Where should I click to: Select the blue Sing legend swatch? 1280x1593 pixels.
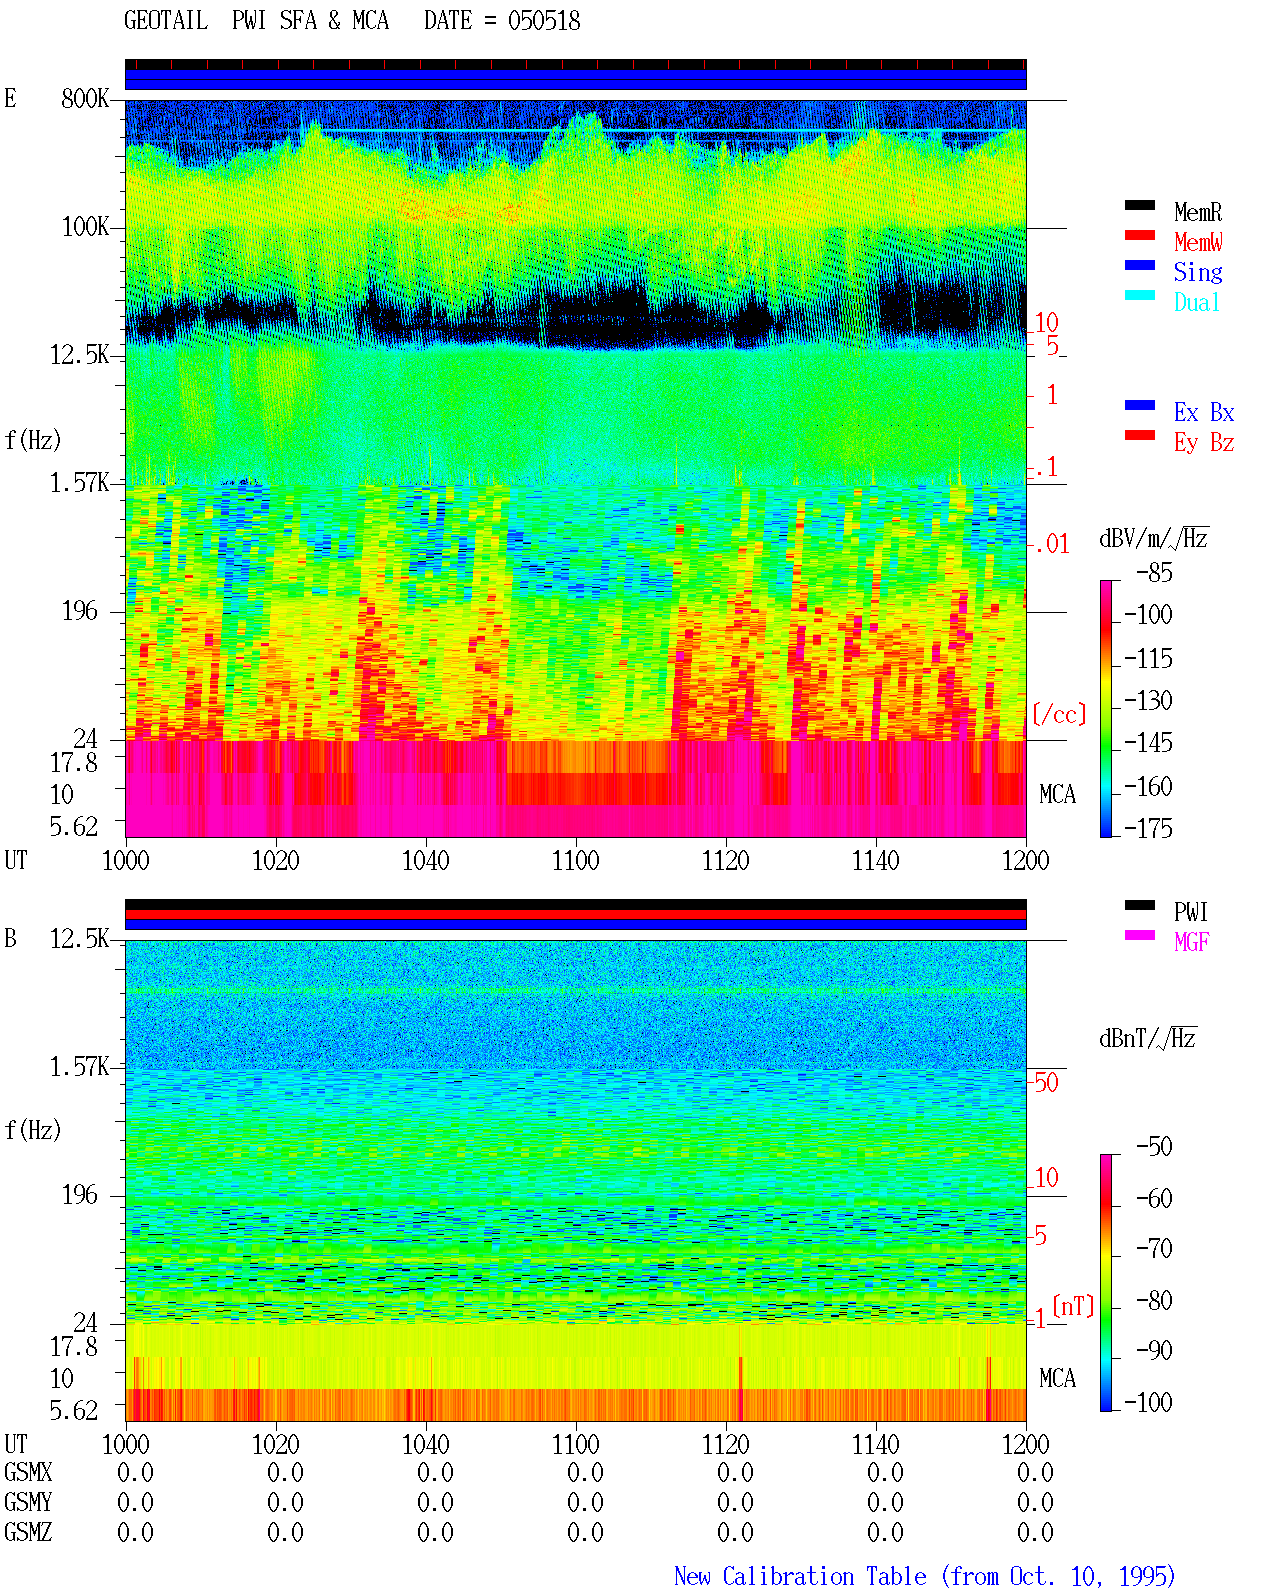pos(1139,266)
